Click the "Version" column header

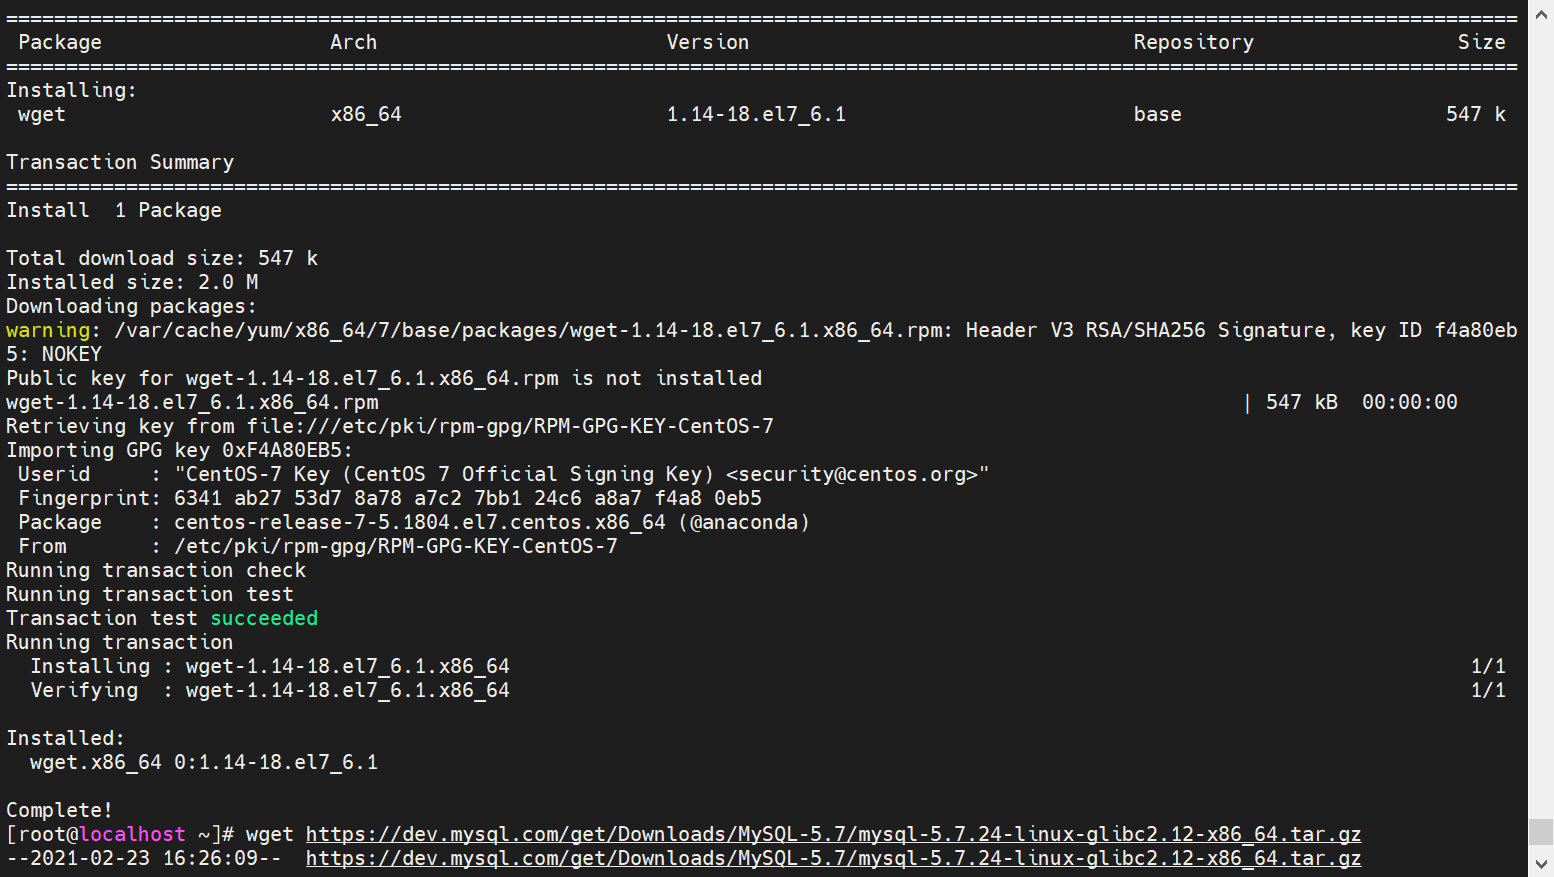707,42
